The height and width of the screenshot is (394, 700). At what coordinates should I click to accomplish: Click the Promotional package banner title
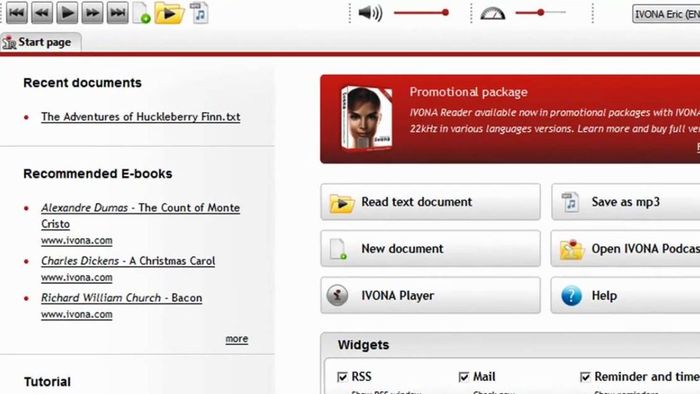[x=468, y=92]
